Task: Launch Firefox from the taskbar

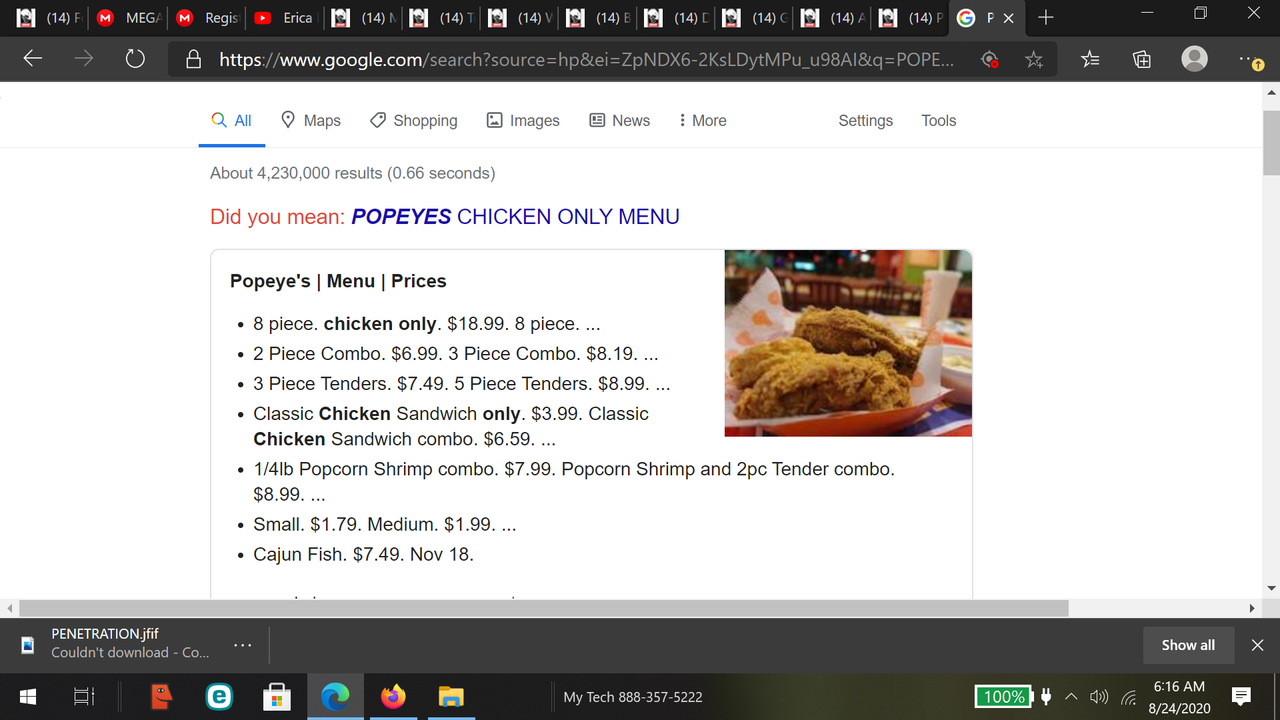Action: pos(393,696)
